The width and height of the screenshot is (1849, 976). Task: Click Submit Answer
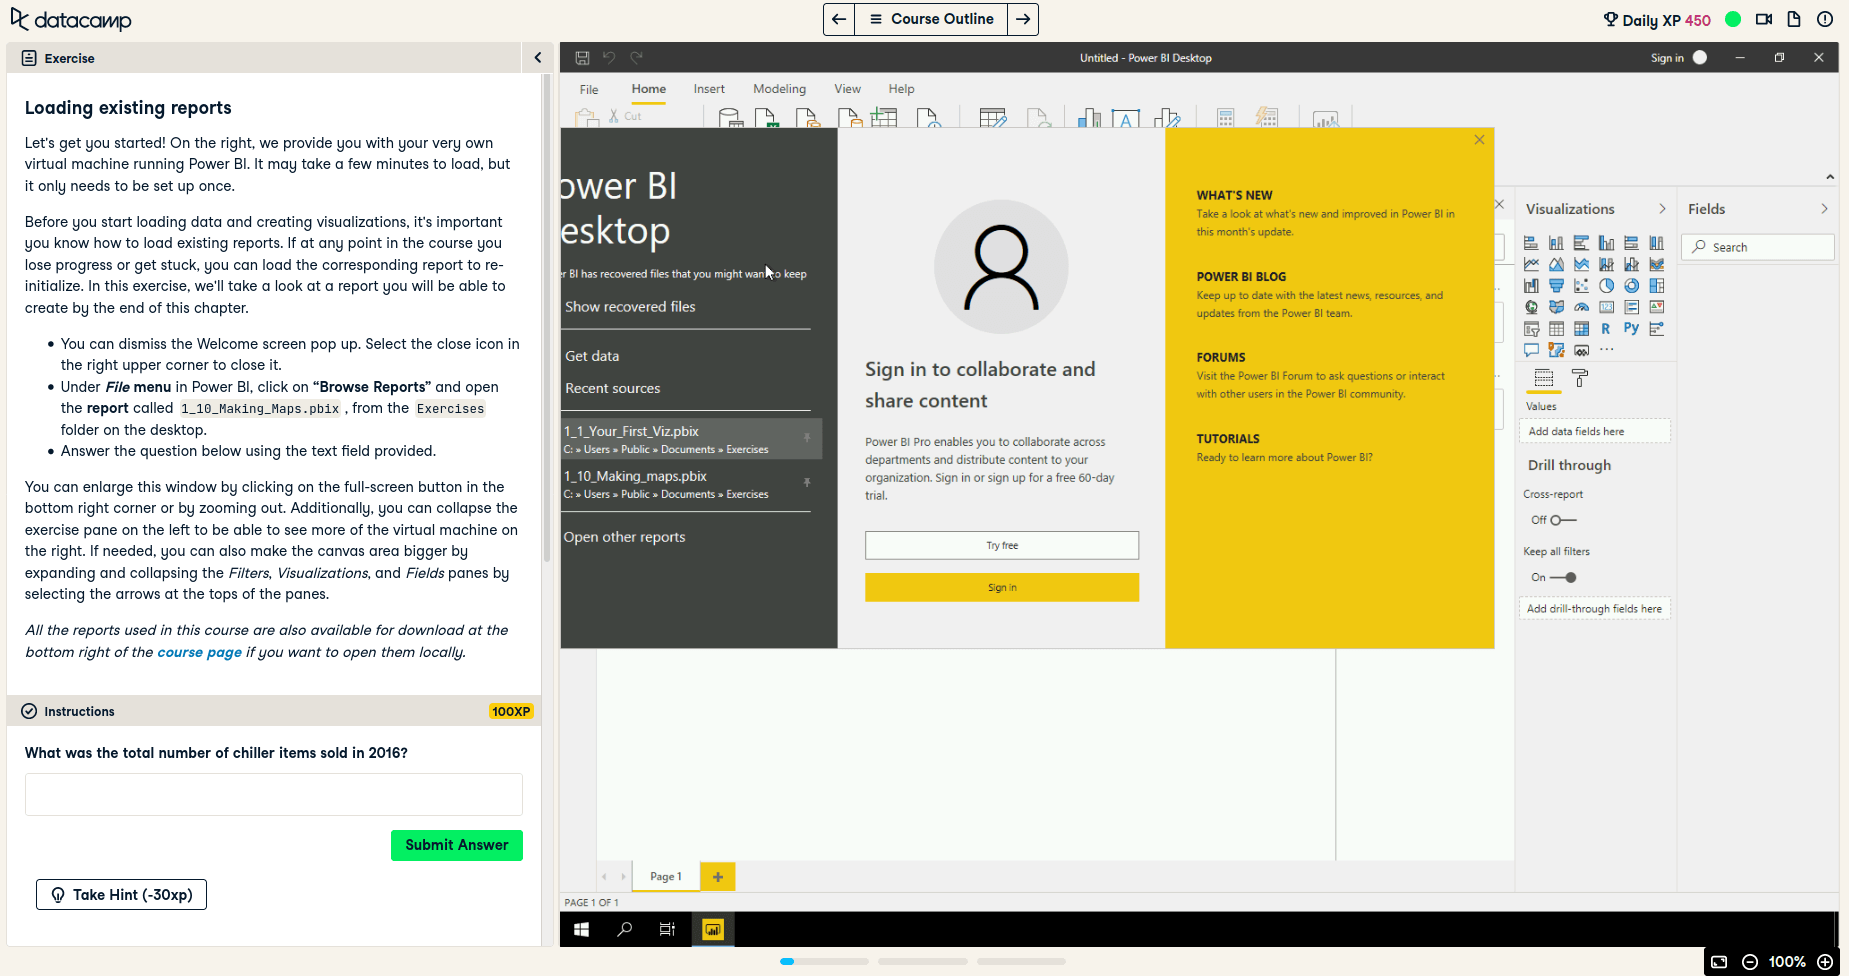coord(457,845)
